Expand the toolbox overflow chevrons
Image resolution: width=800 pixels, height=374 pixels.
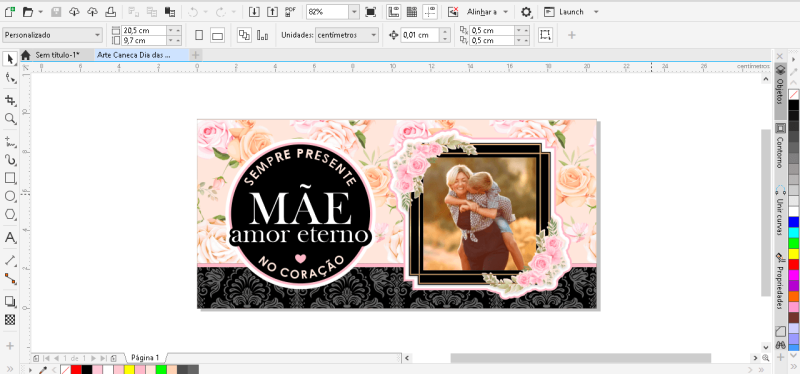click(9, 369)
